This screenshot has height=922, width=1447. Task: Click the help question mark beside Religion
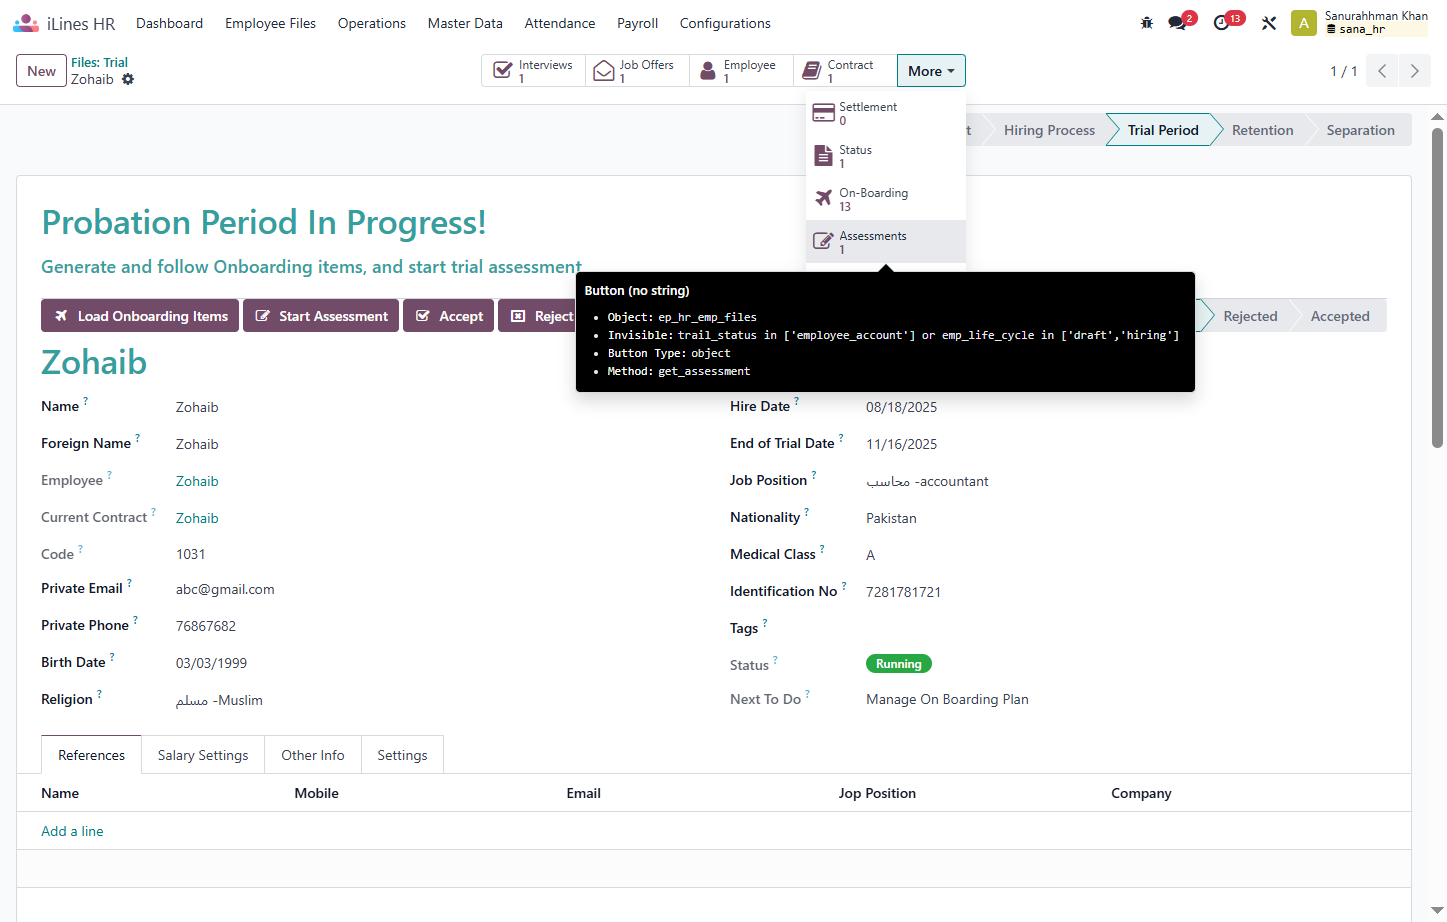click(99, 694)
